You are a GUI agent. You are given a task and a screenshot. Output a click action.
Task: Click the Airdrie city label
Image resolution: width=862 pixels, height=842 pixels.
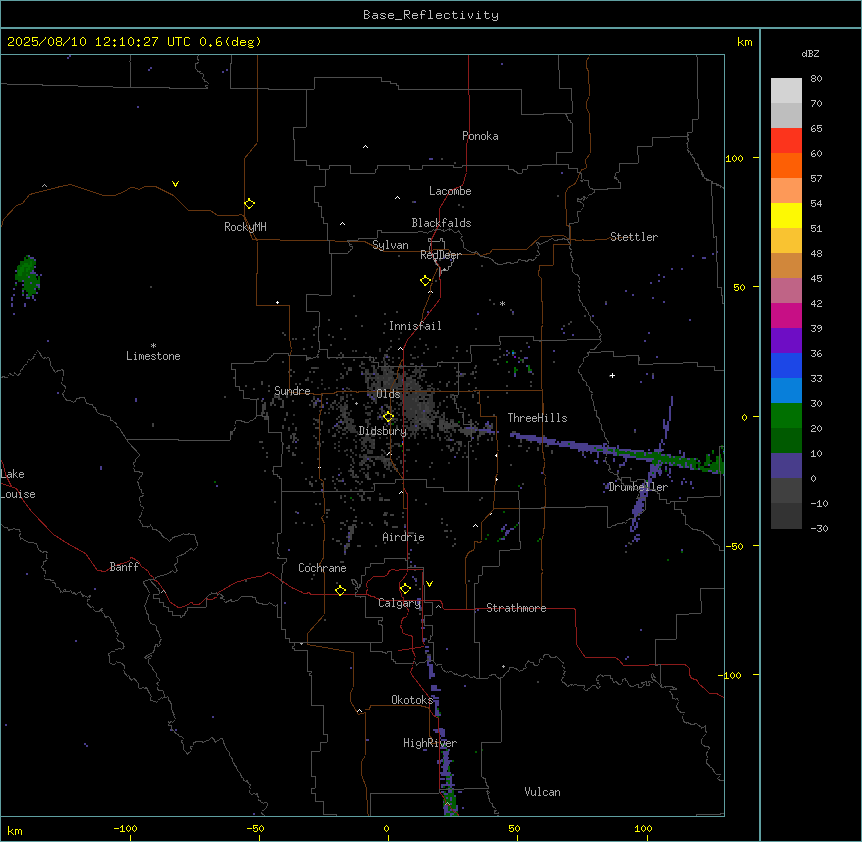(404, 537)
